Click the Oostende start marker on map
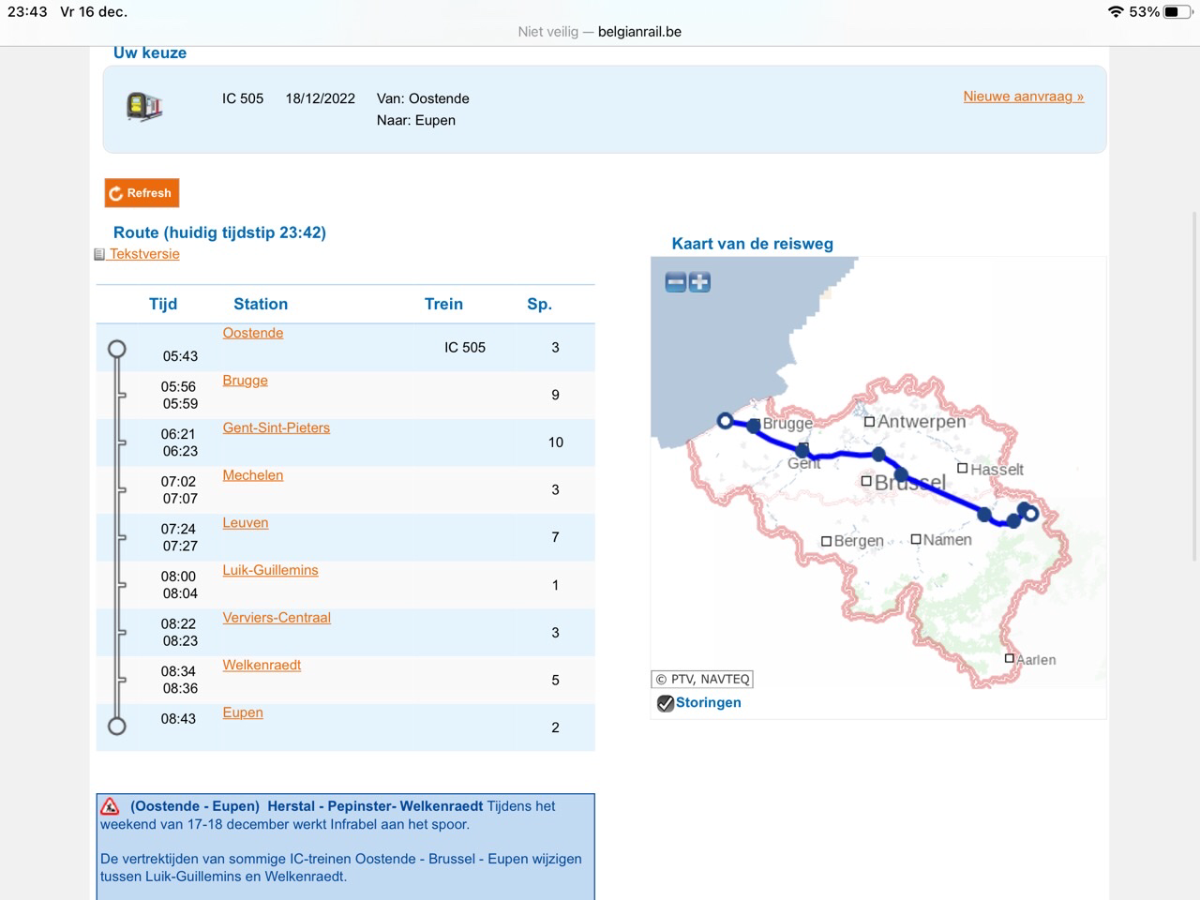1200x900 pixels. (726, 421)
